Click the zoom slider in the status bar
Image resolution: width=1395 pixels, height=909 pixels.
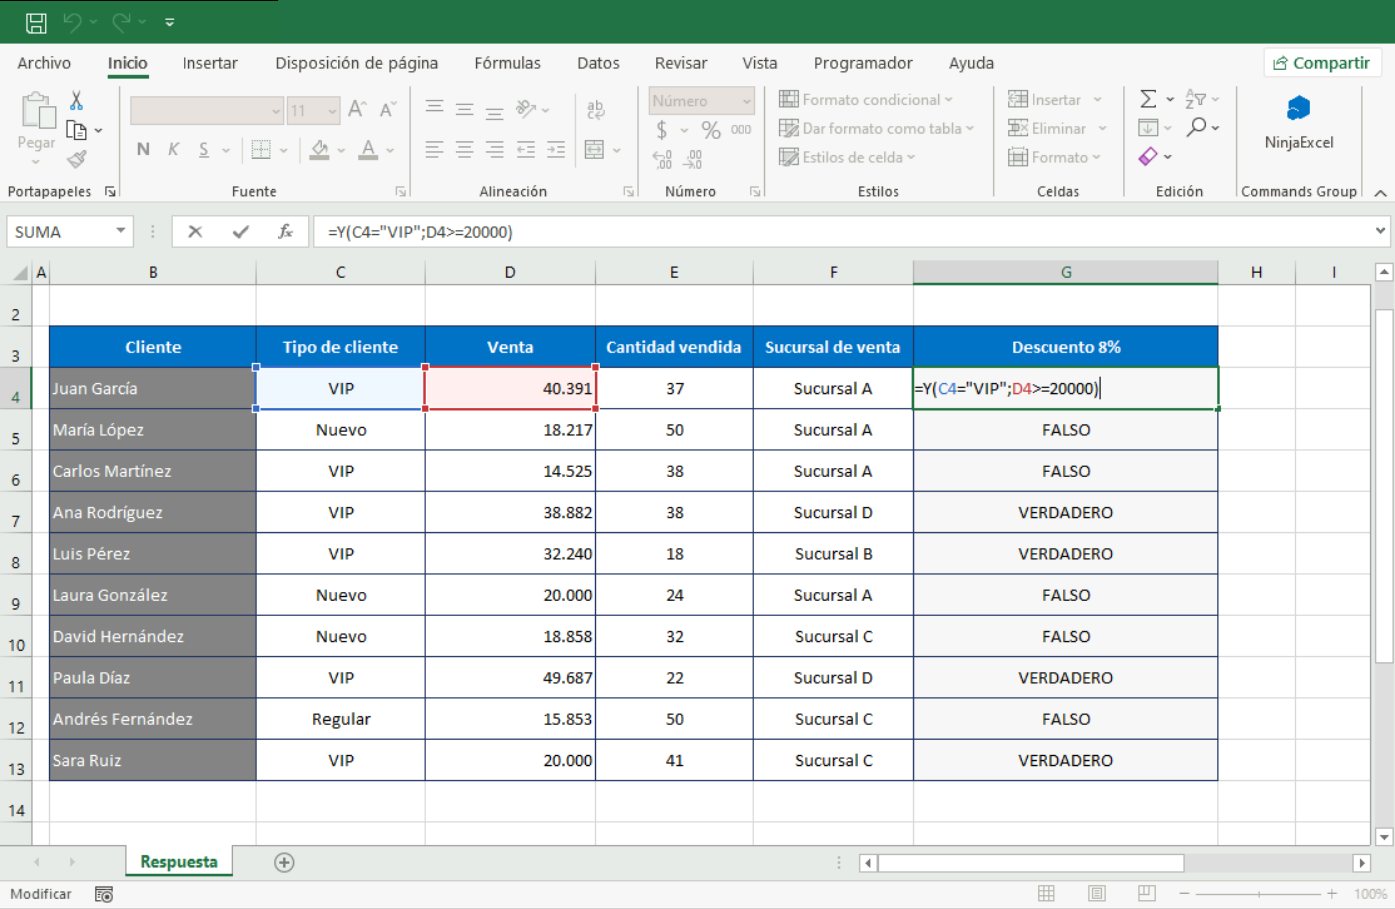(x=1258, y=893)
